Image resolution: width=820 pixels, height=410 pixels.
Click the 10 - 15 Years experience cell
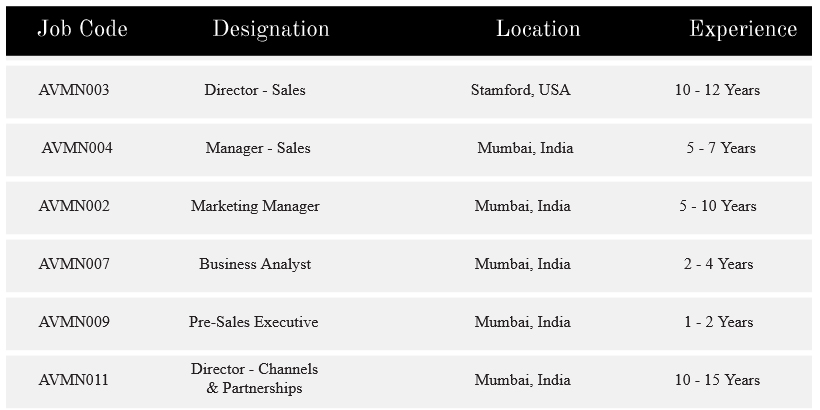718,380
